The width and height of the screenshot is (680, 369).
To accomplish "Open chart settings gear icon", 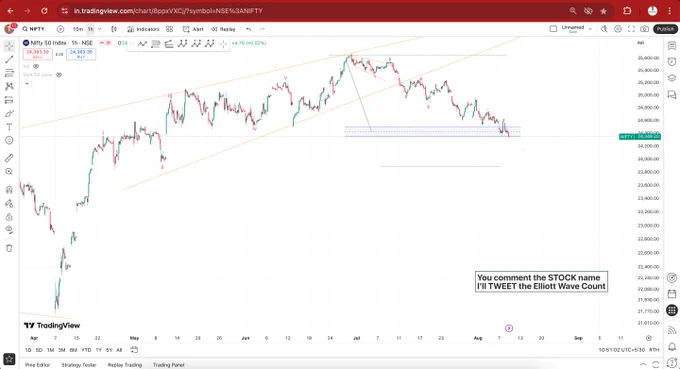I will click(x=618, y=29).
